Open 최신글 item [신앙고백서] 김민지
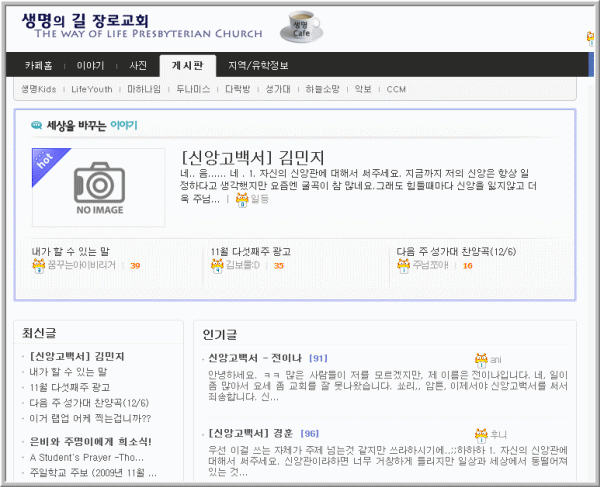 tap(77, 357)
